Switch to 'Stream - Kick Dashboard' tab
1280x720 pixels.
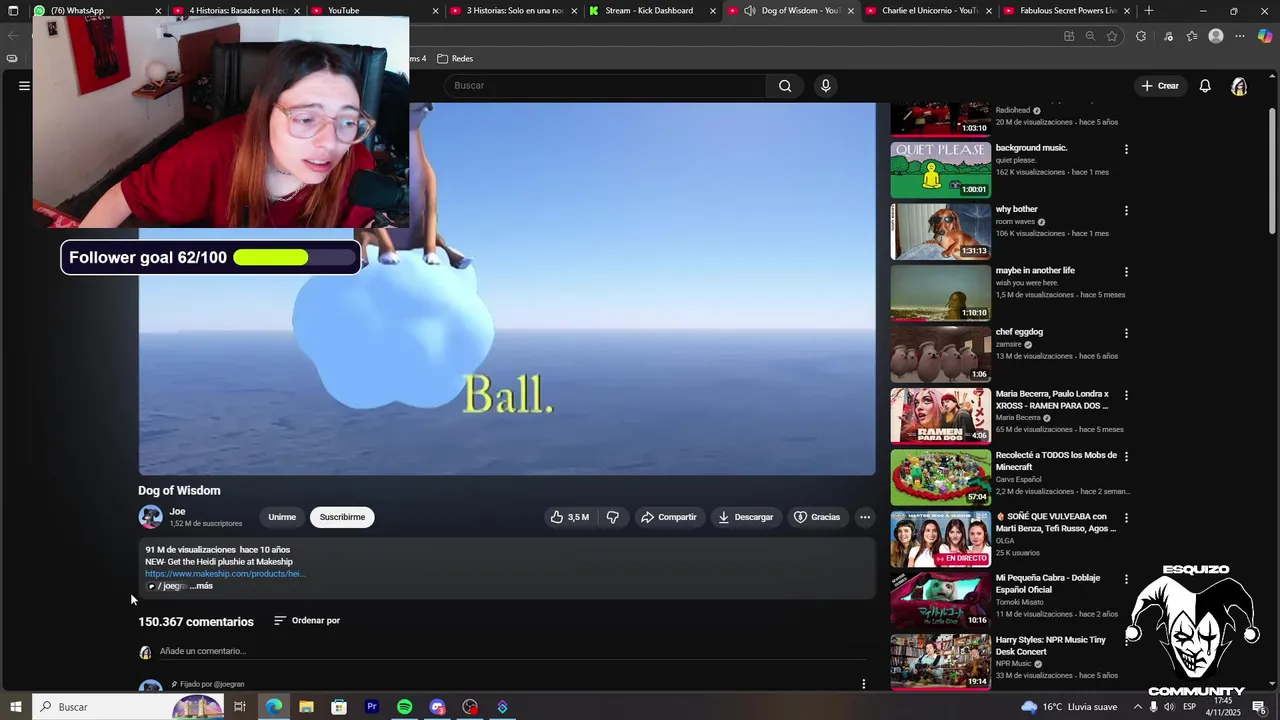[653, 11]
